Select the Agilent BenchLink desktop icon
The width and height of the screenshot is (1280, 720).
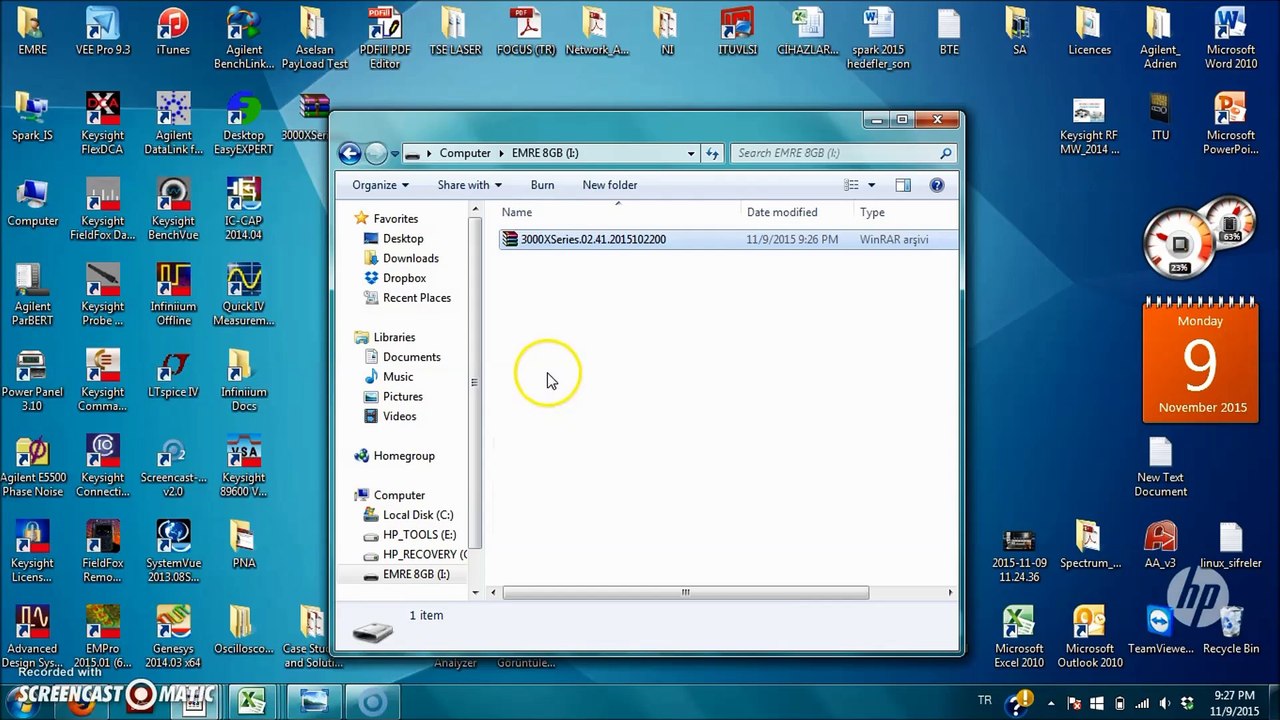244,39
